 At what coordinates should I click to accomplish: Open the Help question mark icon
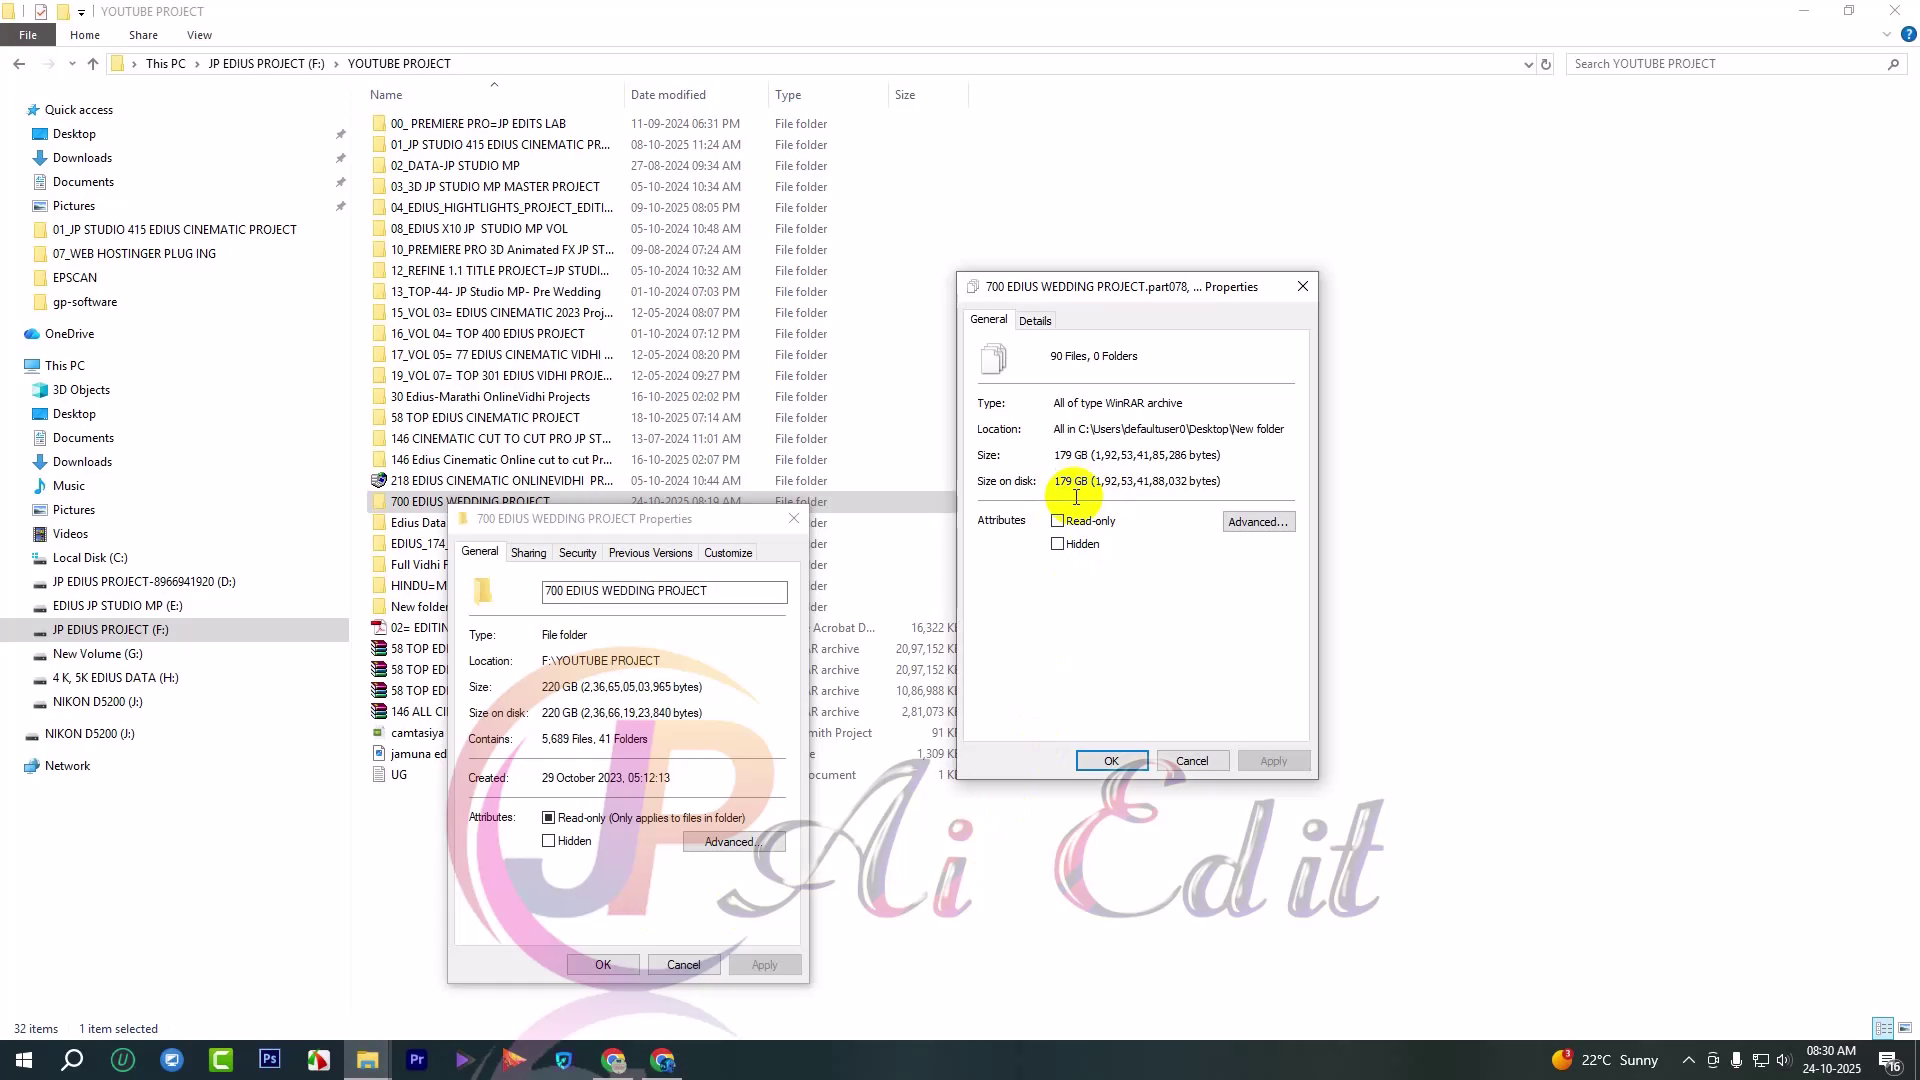1908,35
